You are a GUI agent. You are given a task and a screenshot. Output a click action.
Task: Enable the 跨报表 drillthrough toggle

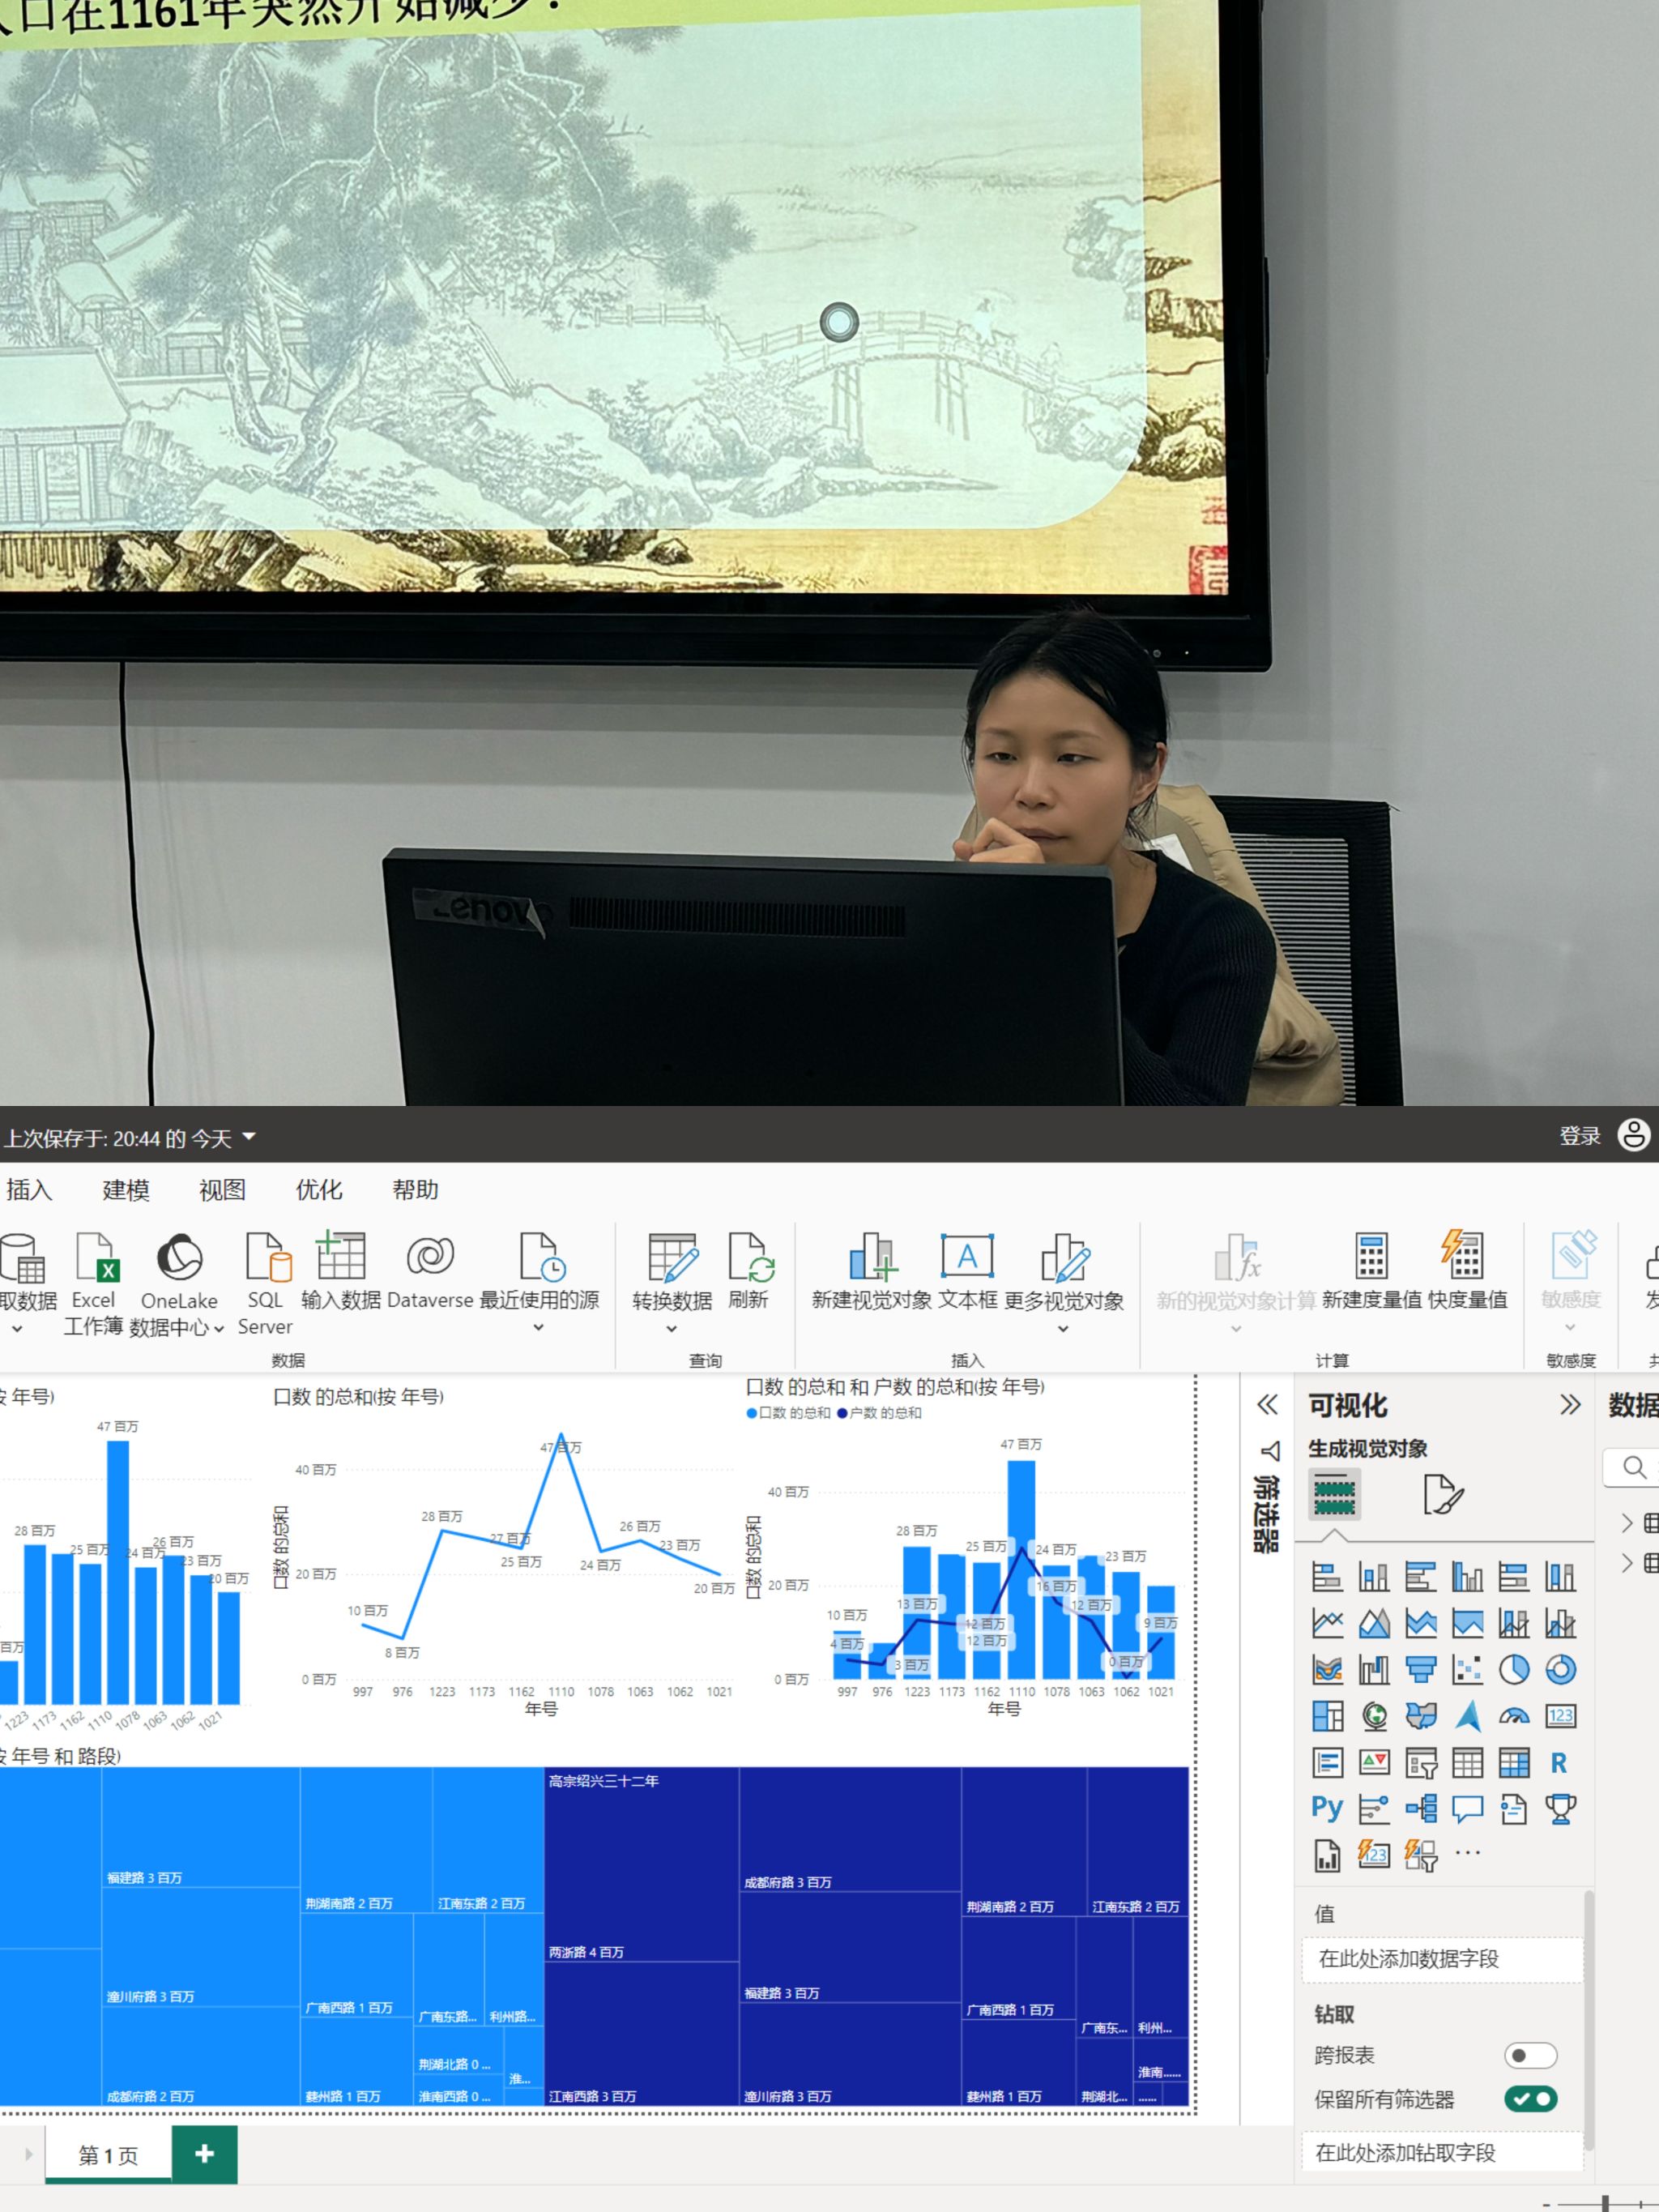(1530, 2055)
